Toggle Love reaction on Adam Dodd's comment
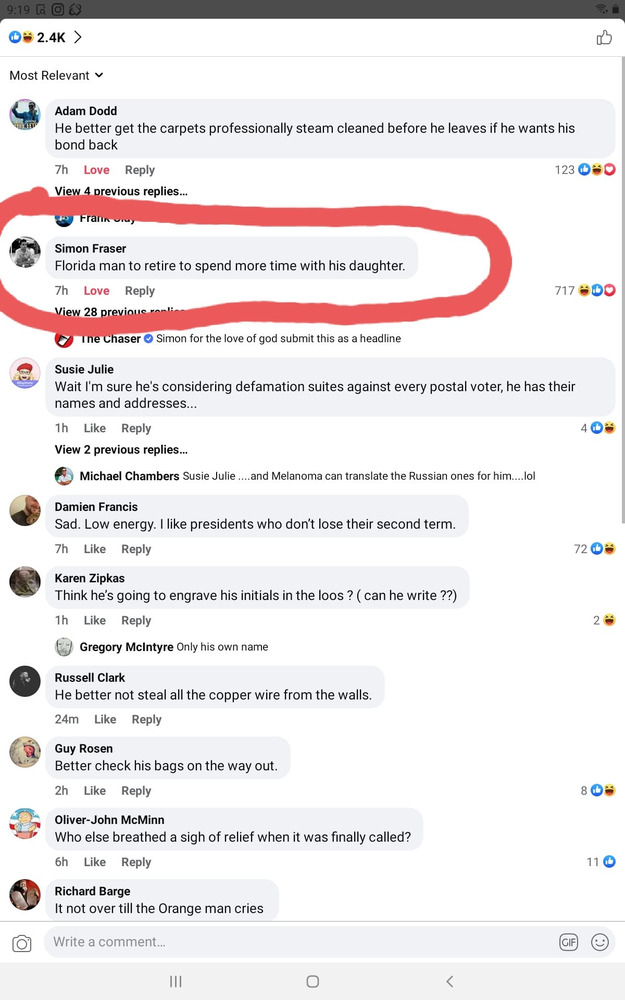 (97, 170)
